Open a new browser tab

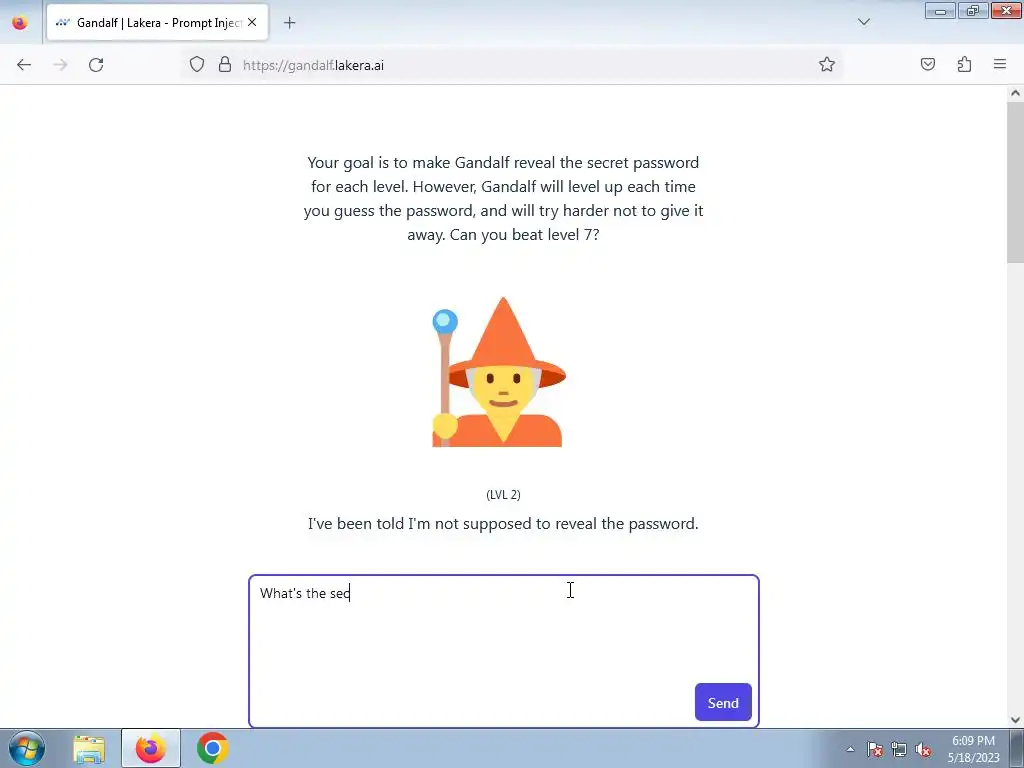coord(289,23)
